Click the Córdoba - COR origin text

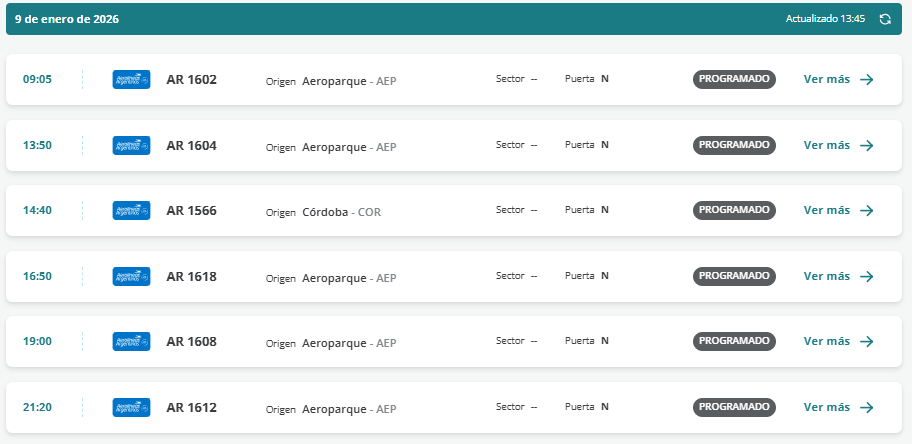[341, 211]
